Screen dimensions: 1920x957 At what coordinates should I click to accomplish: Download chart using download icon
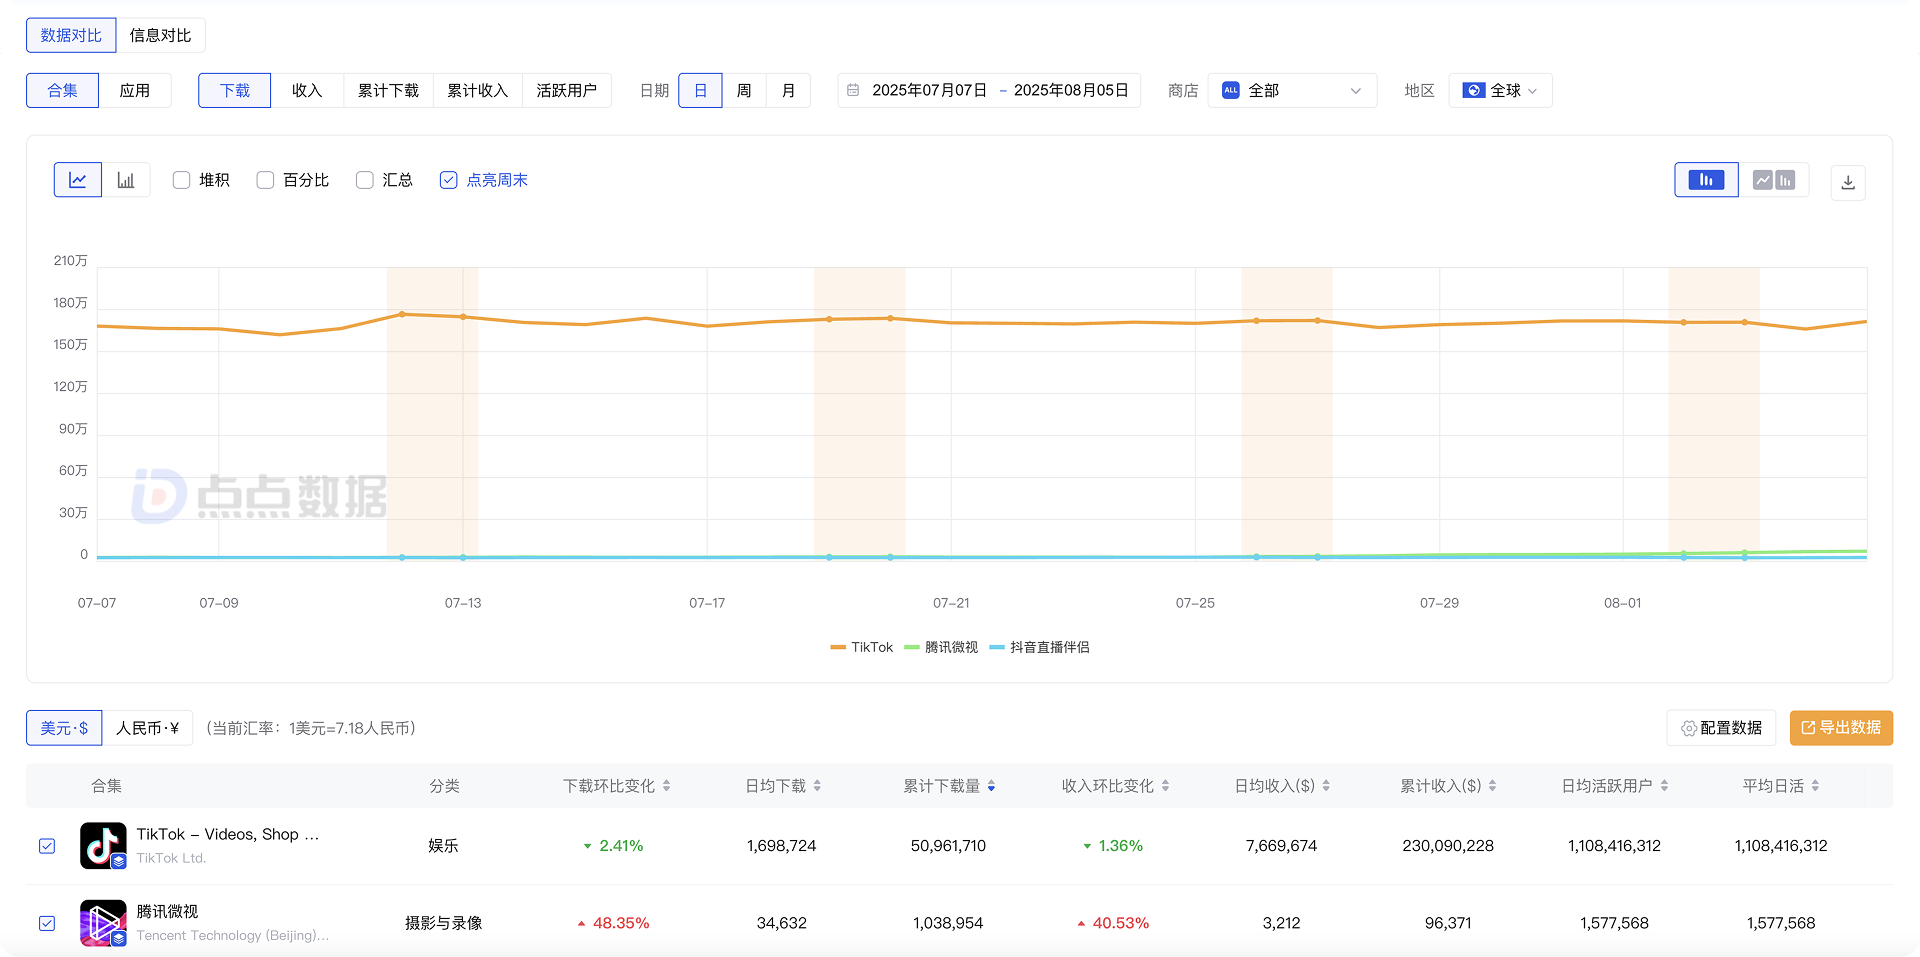(1847, 182)
